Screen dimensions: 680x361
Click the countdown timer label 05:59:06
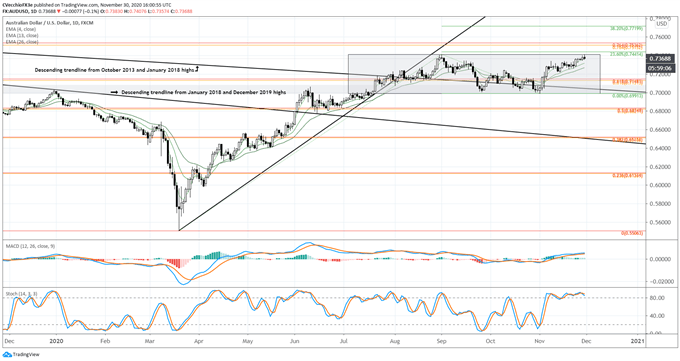(x=661, y=68)
